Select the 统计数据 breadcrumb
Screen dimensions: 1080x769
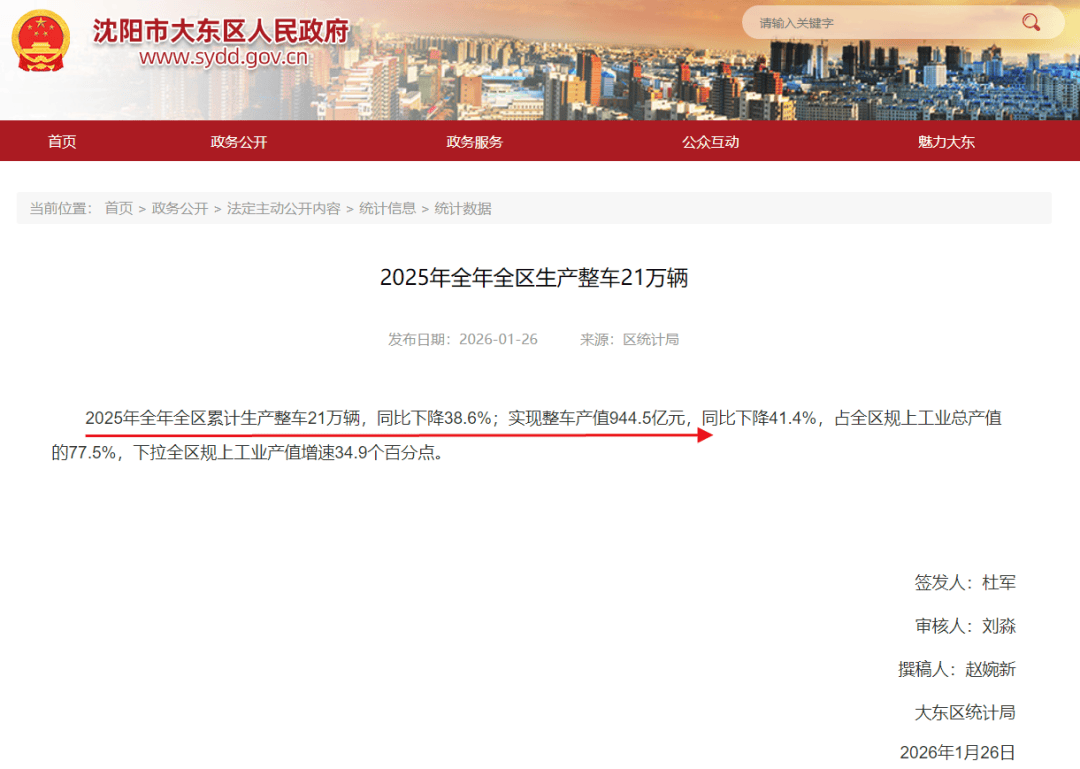point(462,208)
